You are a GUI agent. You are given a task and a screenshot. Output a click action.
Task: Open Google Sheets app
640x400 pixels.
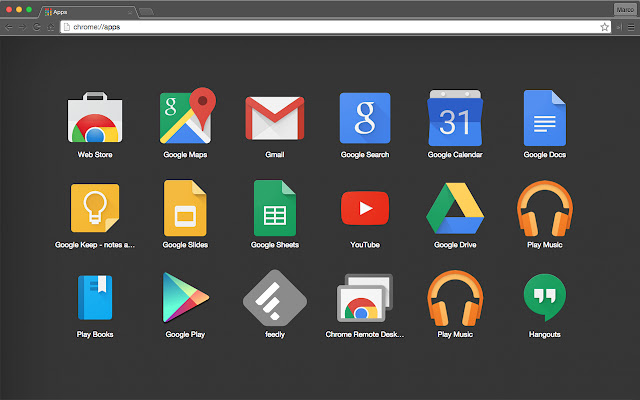click(x=275, y=208)
